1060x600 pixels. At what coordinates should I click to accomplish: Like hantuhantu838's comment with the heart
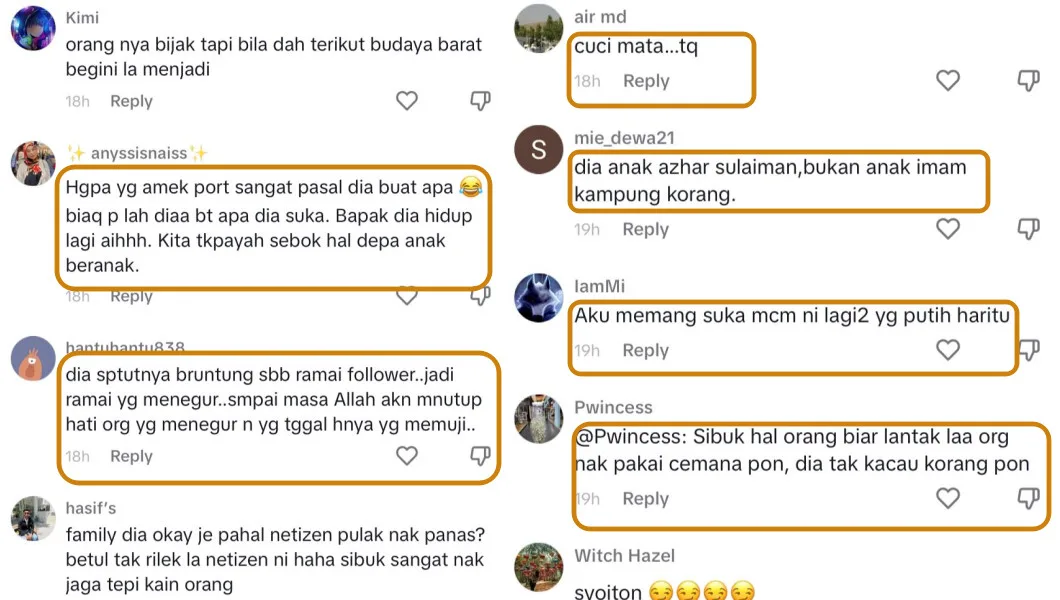pos(406,456)
